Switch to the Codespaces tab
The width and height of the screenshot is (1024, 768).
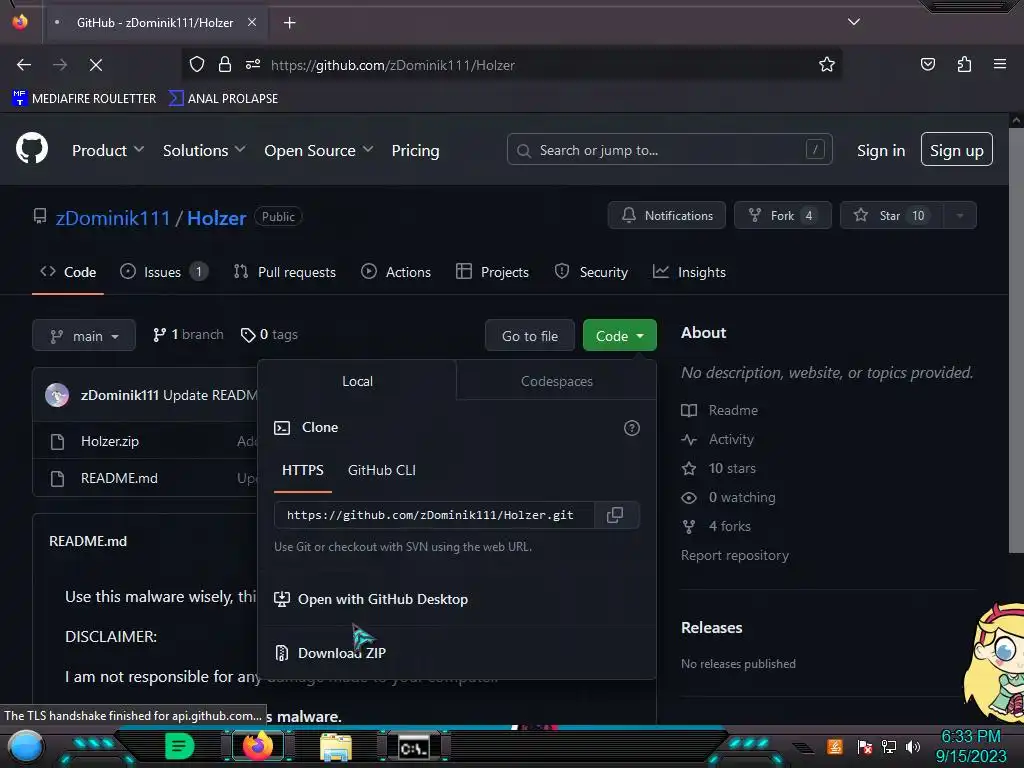coord(556,381)
